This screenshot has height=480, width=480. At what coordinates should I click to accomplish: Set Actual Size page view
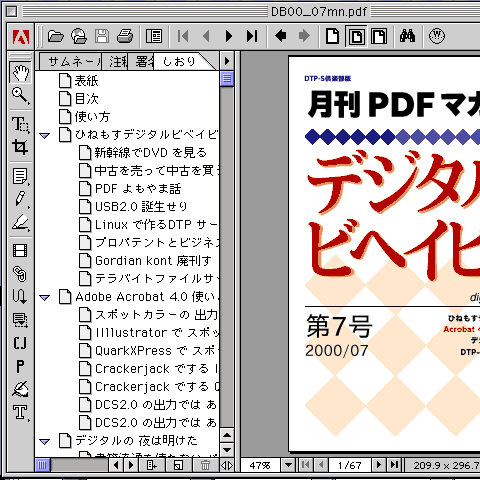coord(332,36)
